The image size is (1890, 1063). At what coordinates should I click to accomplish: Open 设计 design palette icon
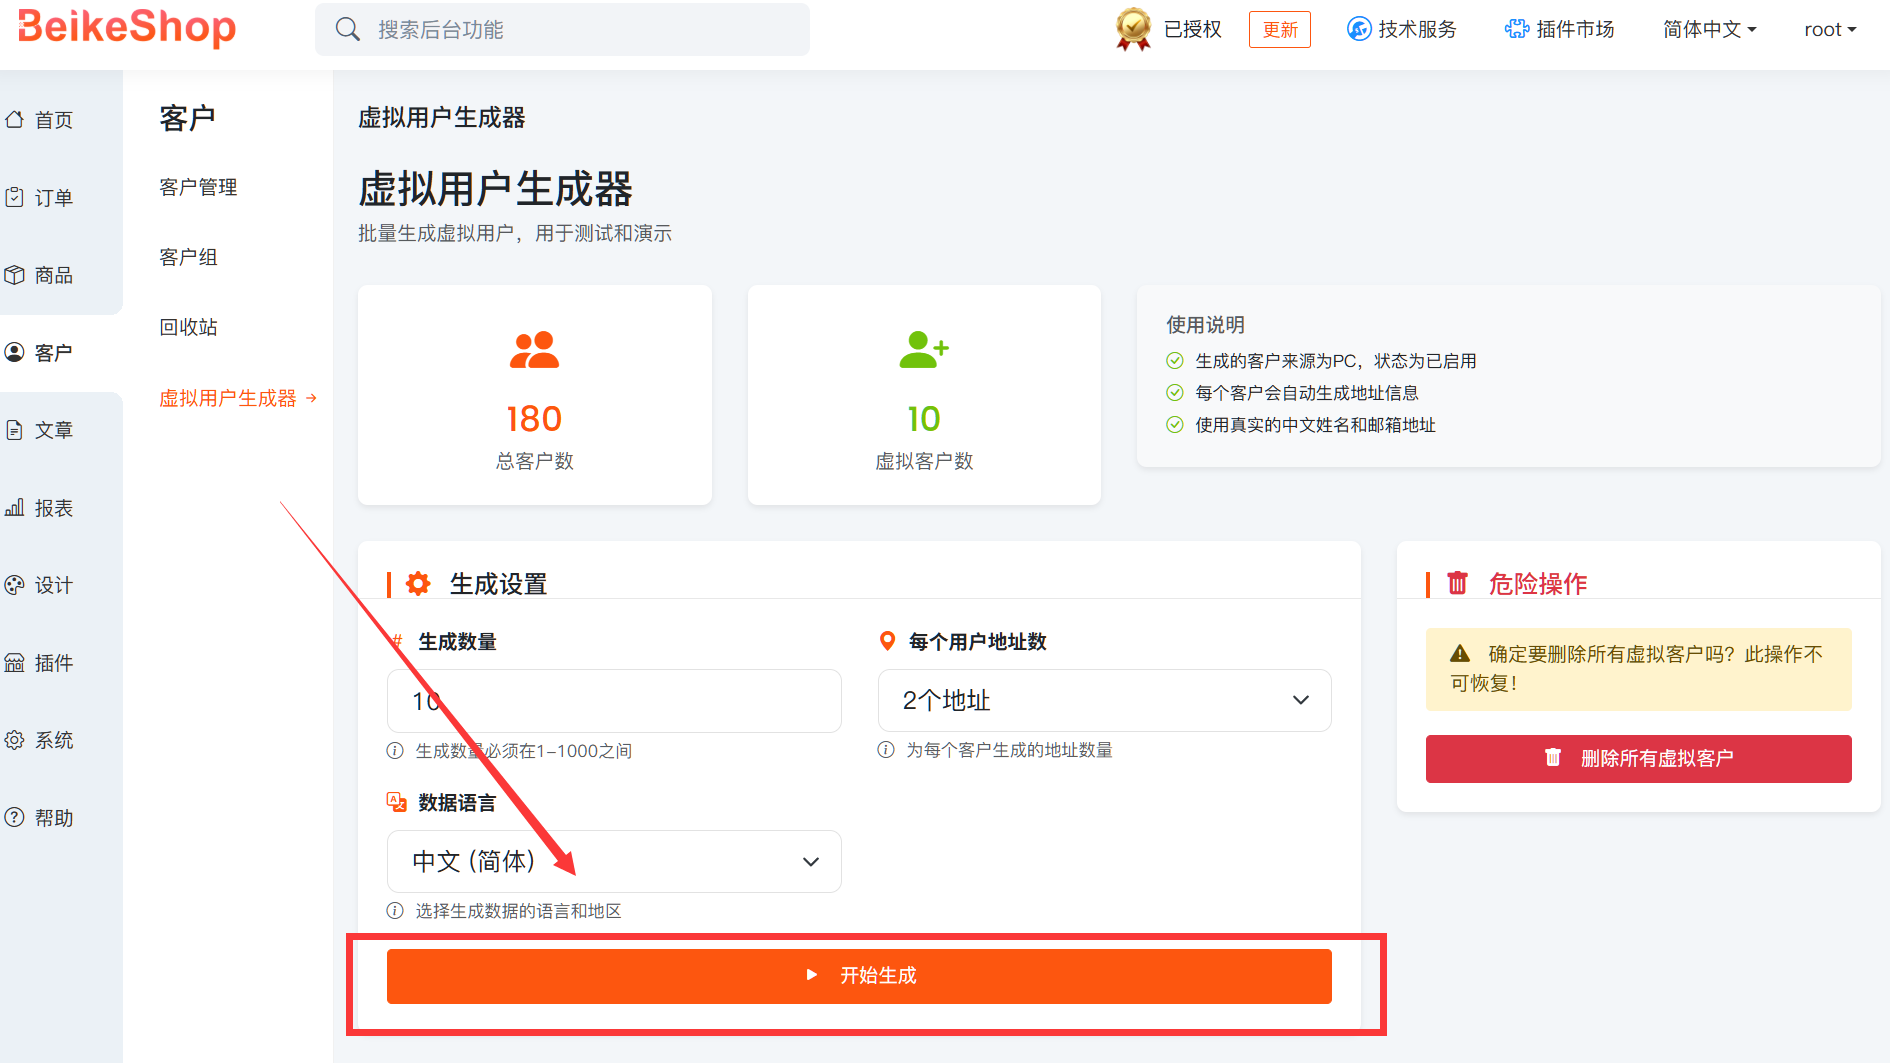tap(15, 585)
